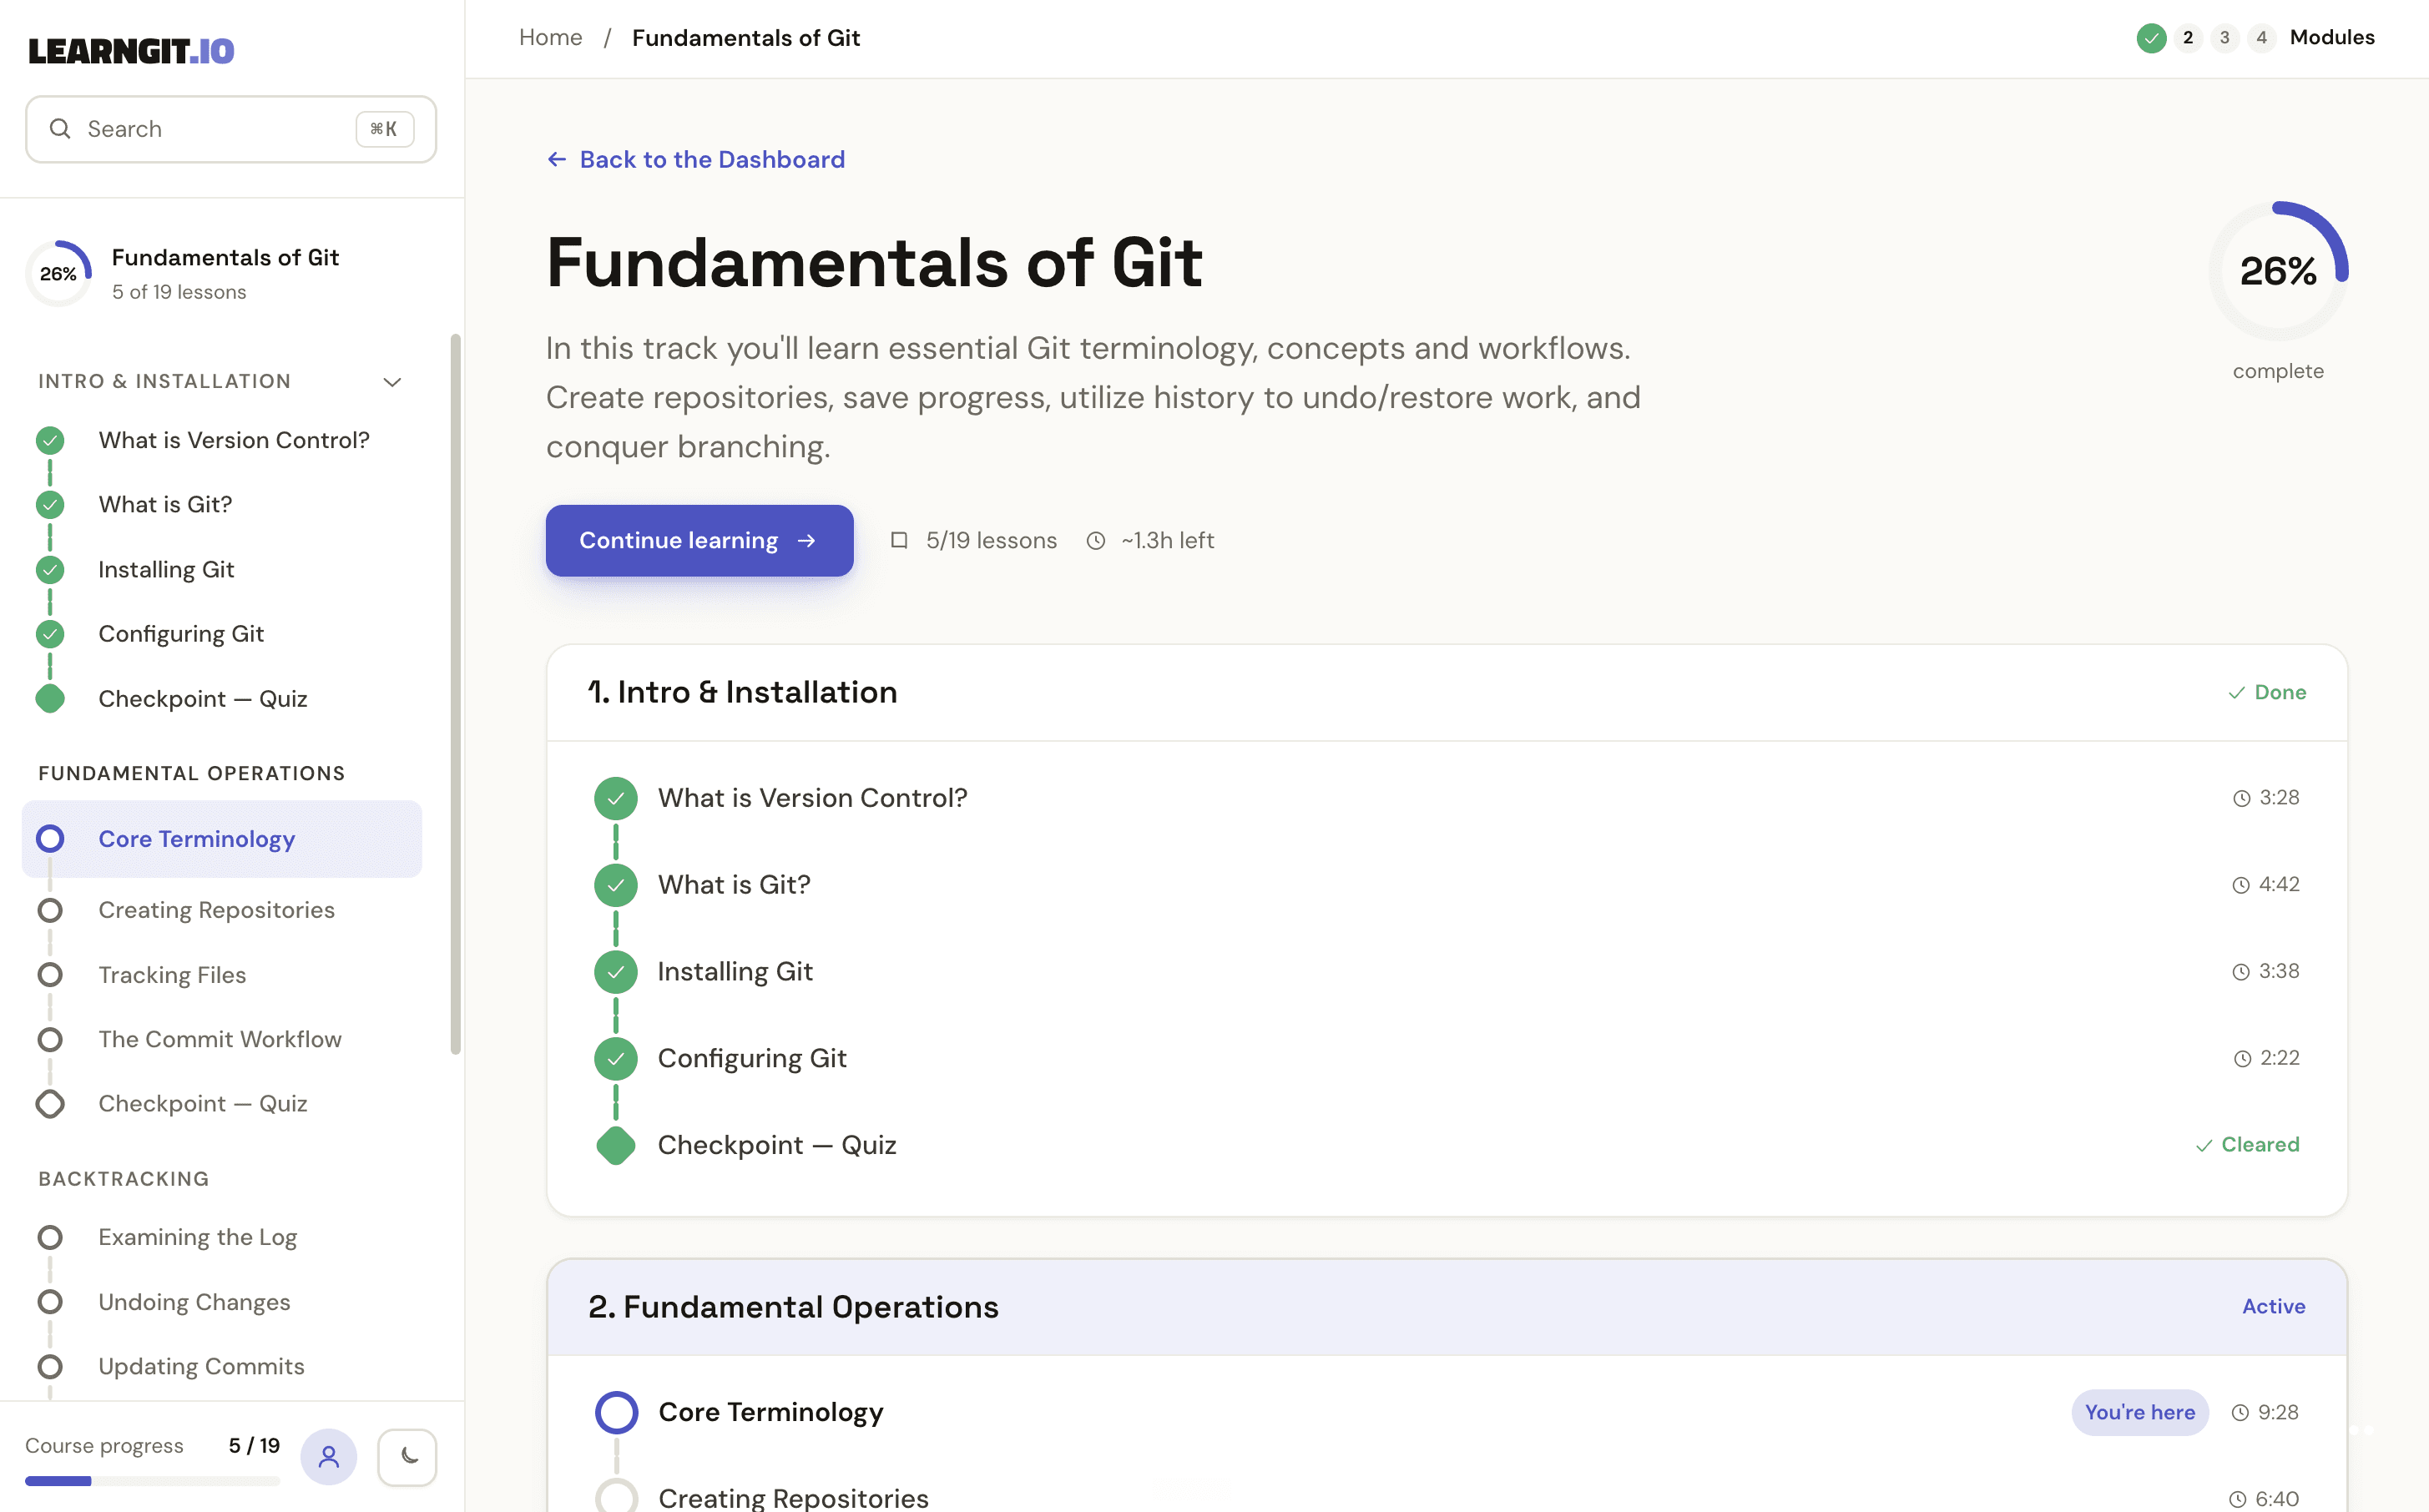Go to module 4
The height and width of the screenshot is (1512, 2429).
click(x=2261, y=38)
